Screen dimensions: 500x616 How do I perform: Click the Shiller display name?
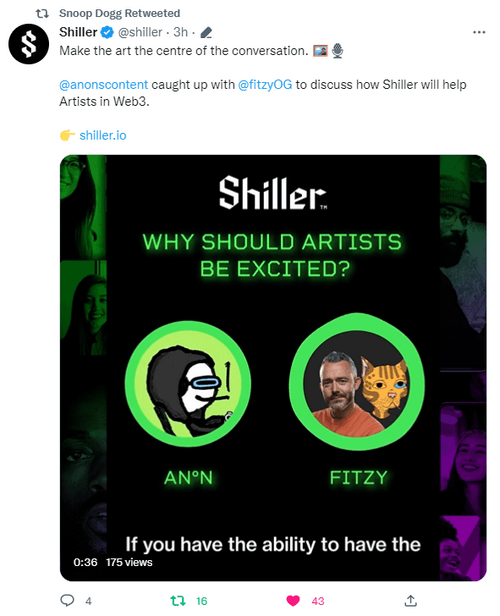(x=78, y=32)
